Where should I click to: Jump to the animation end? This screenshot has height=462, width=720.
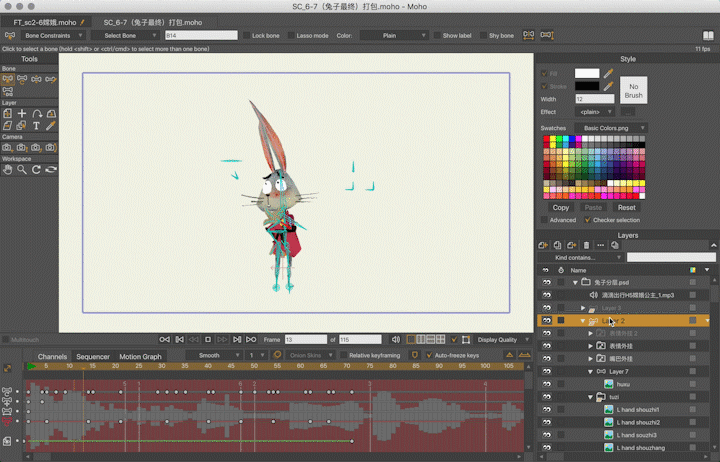(251, 339)
